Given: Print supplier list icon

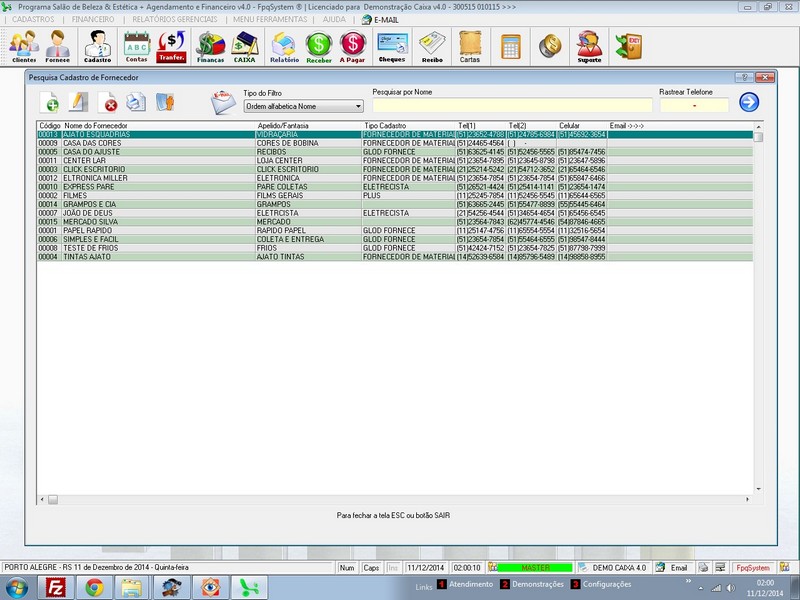Looking at the screenshot, I should pos(136,102).
